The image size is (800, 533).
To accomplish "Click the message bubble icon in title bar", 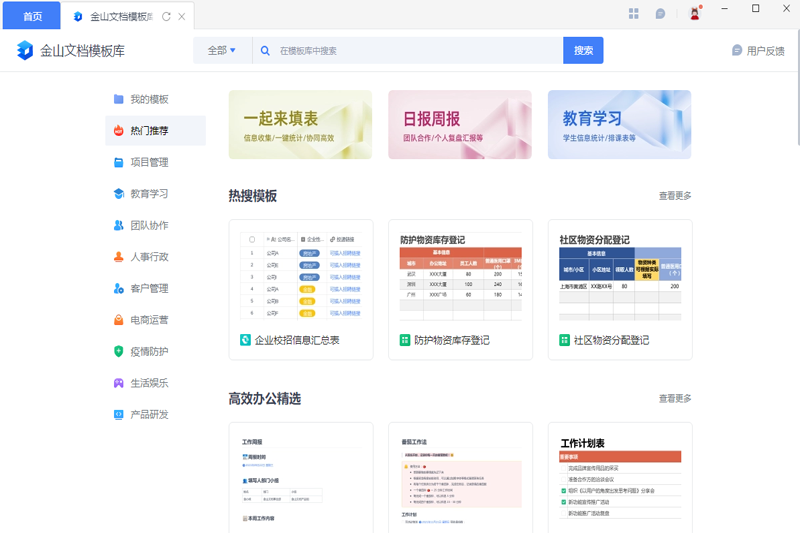I will pos(661,14).
